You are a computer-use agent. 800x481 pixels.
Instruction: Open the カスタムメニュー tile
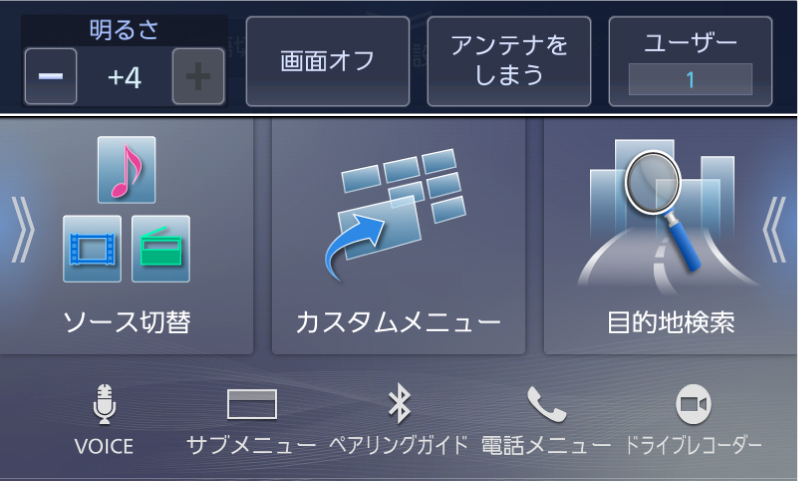tap(398, 236)
